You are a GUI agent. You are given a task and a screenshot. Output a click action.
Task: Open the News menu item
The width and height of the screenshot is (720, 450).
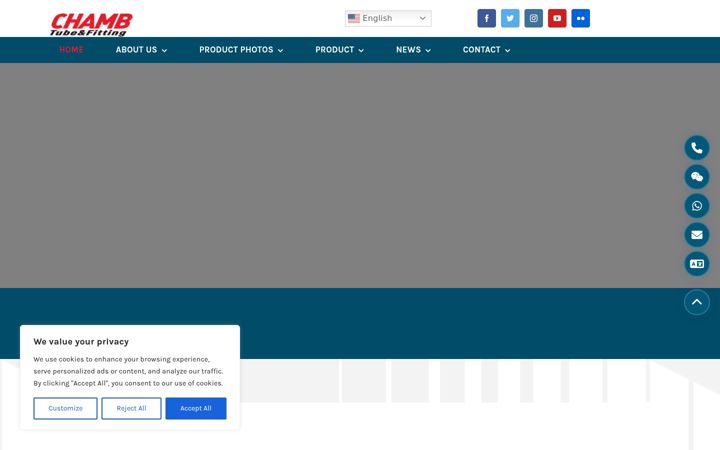pos(408,50)
